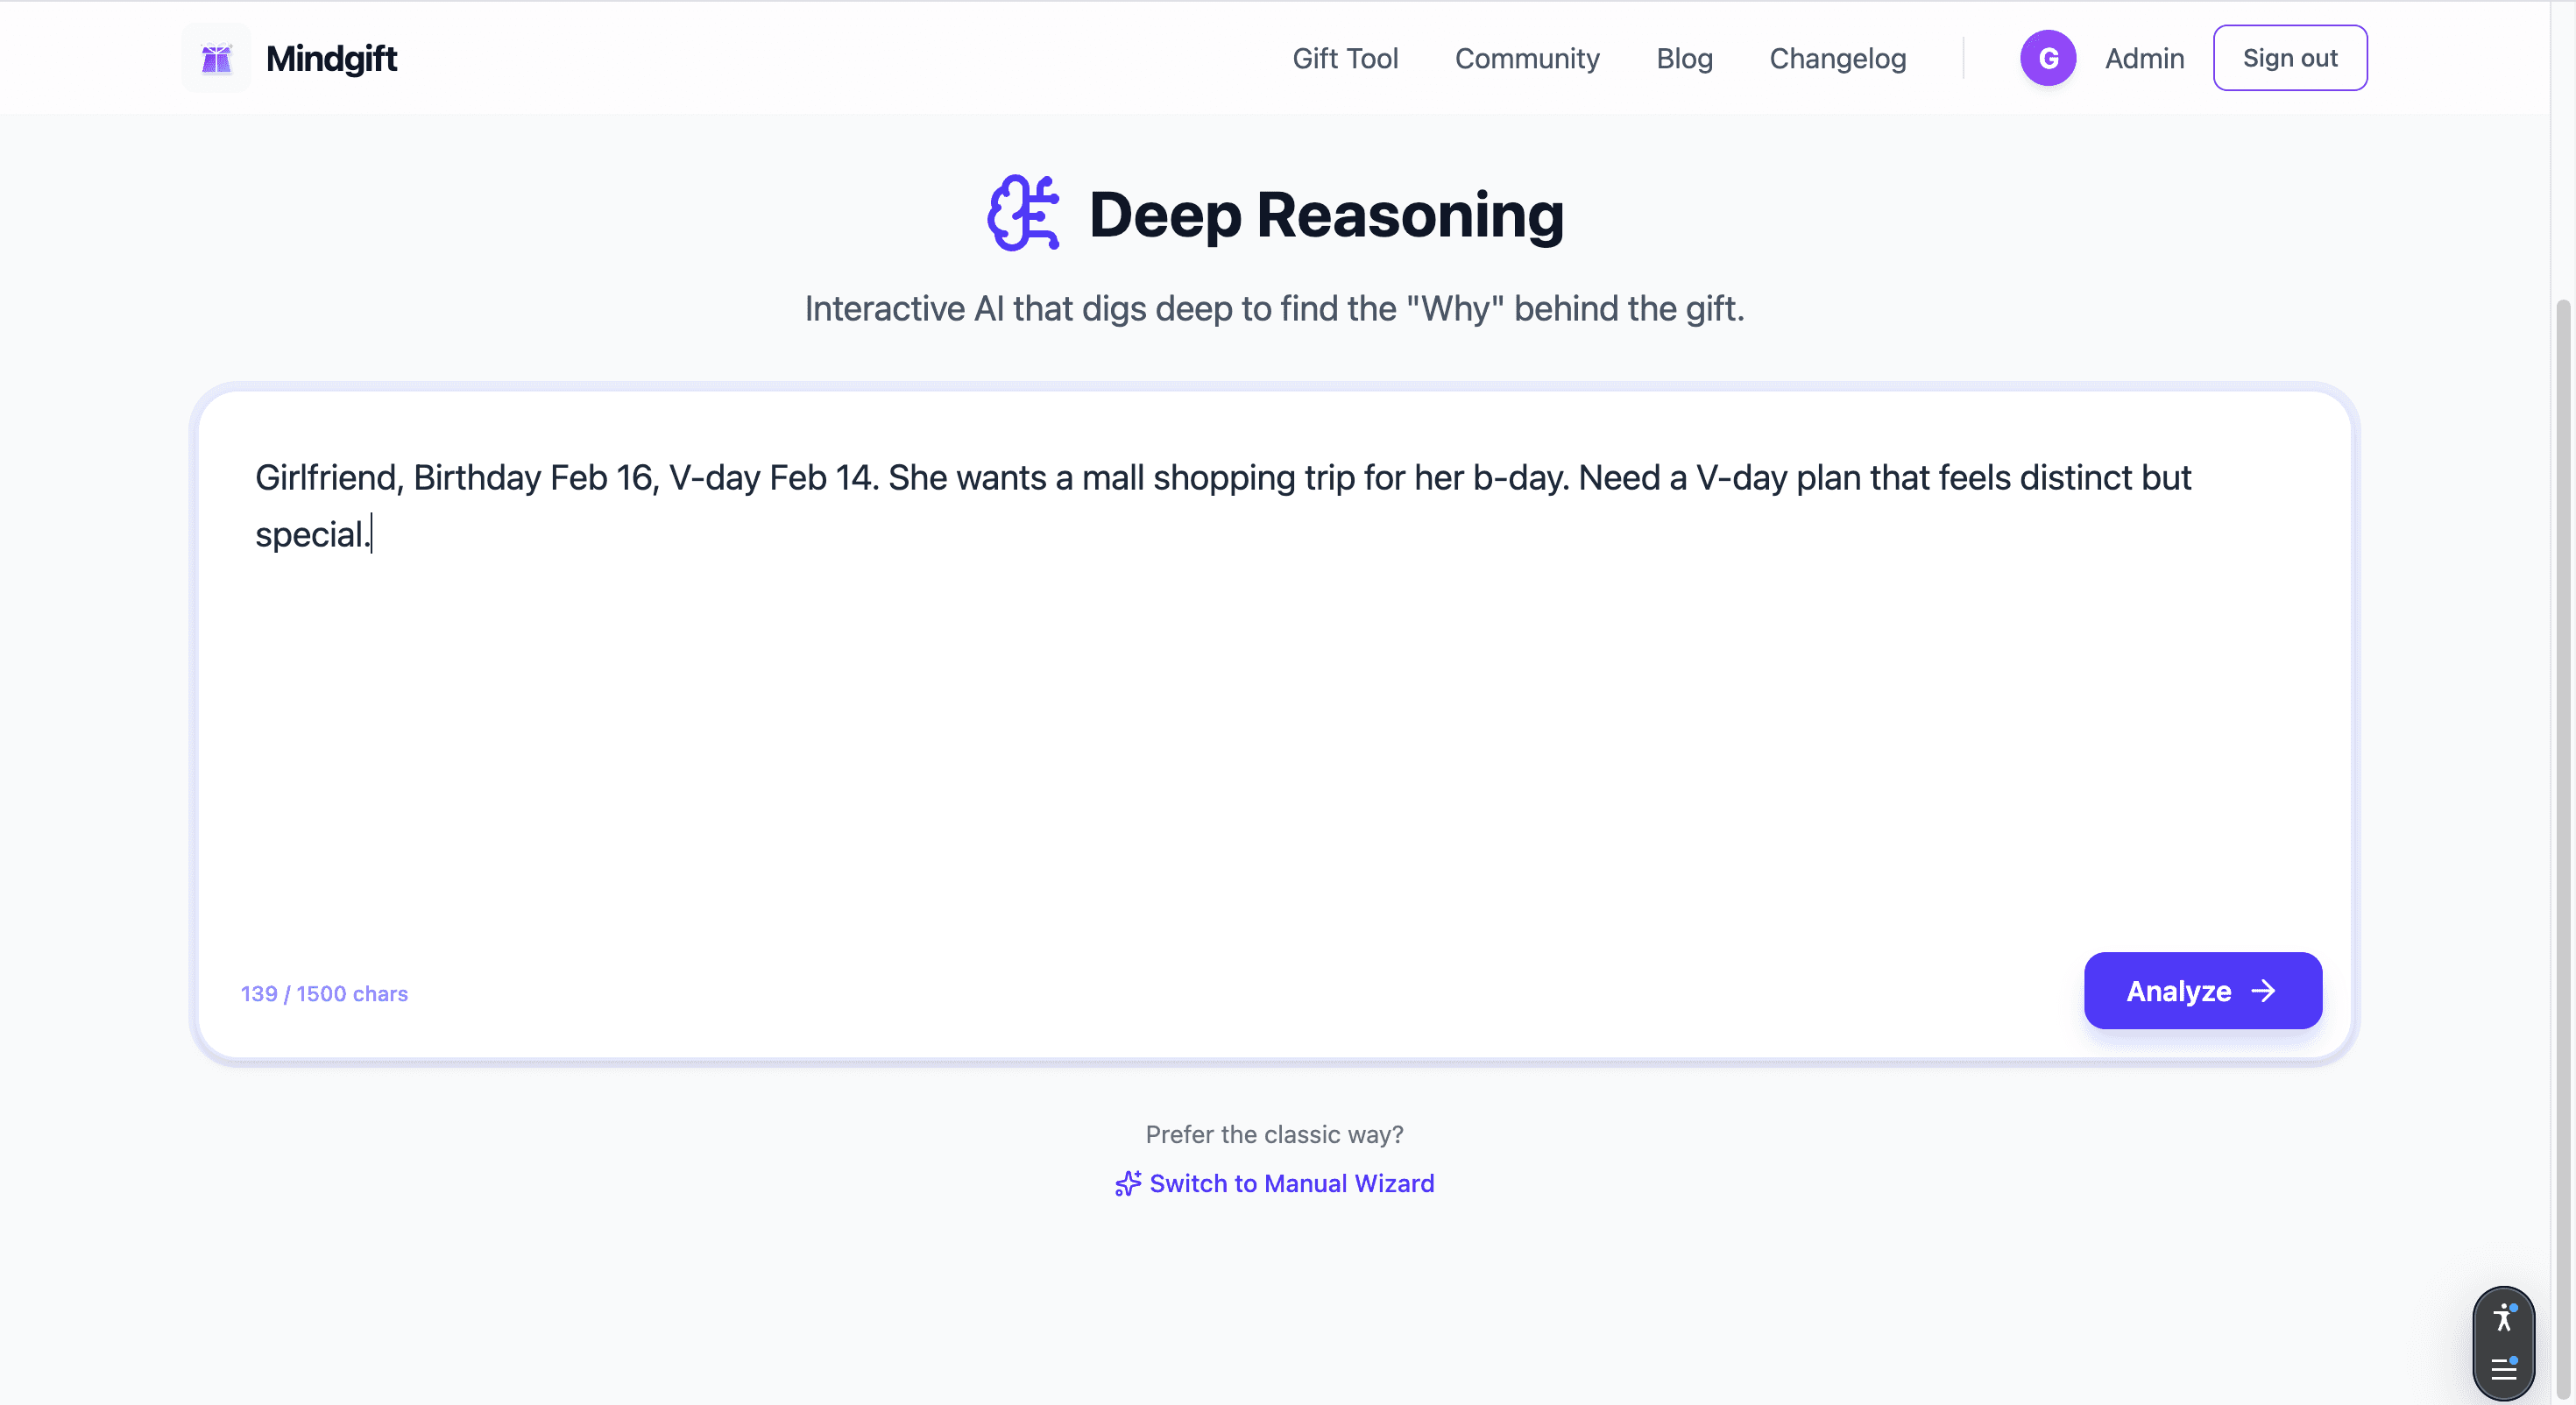Navigate to the Community section
2576x1405 pixels.
pyautogui.click(x=1527, y=58)
